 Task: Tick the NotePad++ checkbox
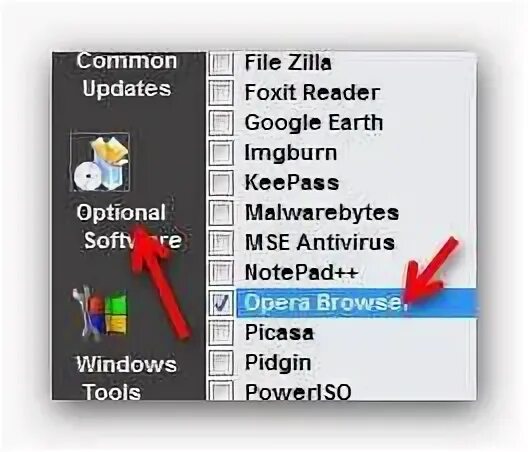[x=221, y=272]
